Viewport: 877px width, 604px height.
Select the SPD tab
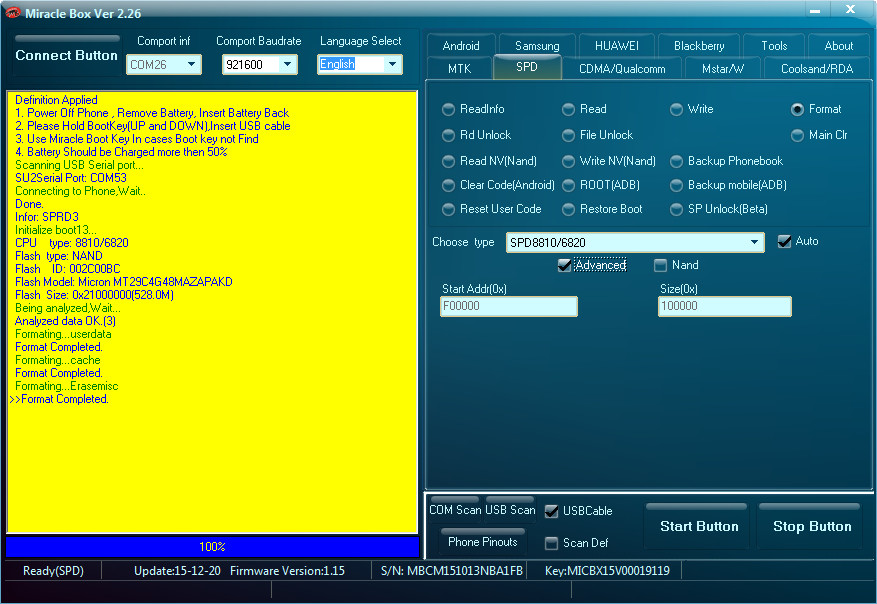[527, 67]
